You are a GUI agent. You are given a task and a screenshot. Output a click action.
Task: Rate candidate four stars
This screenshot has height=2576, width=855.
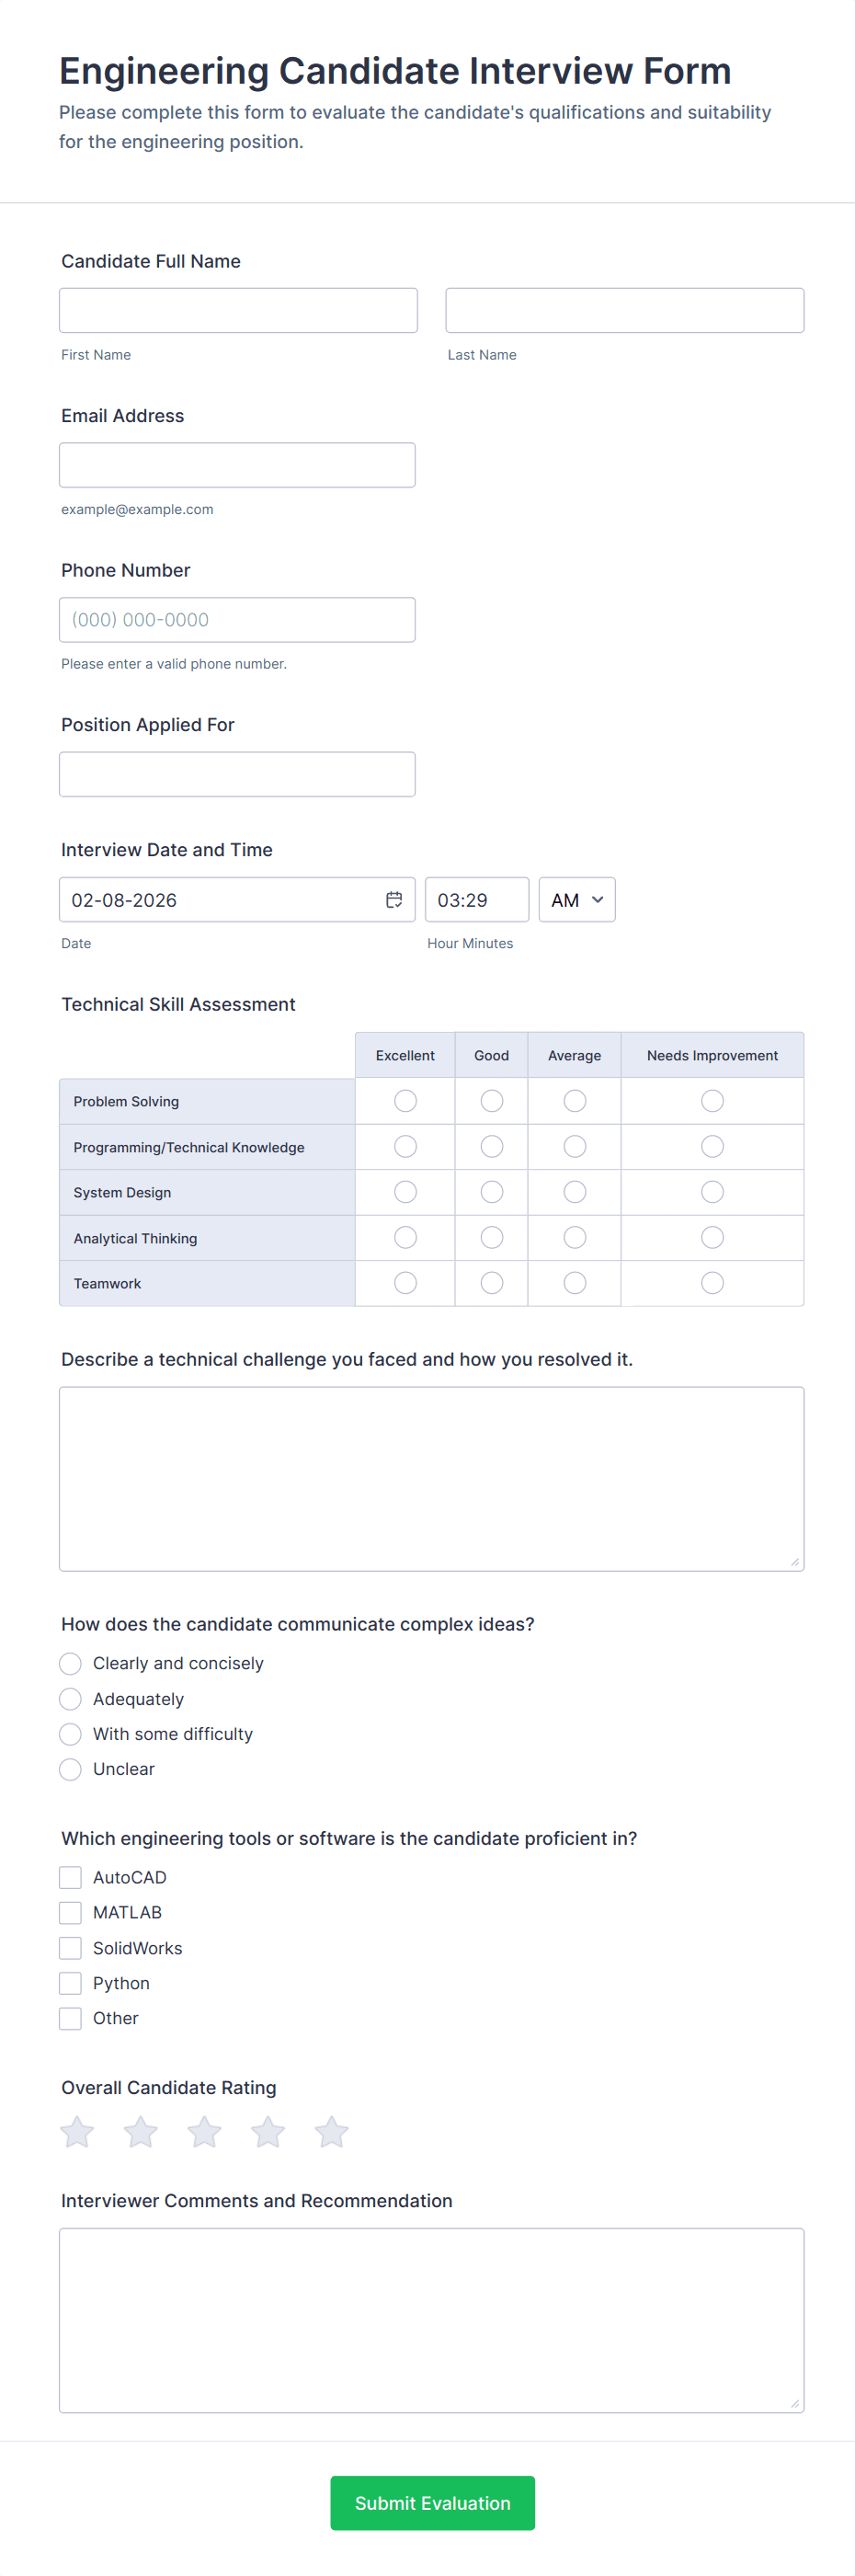tap(268, 2131)
